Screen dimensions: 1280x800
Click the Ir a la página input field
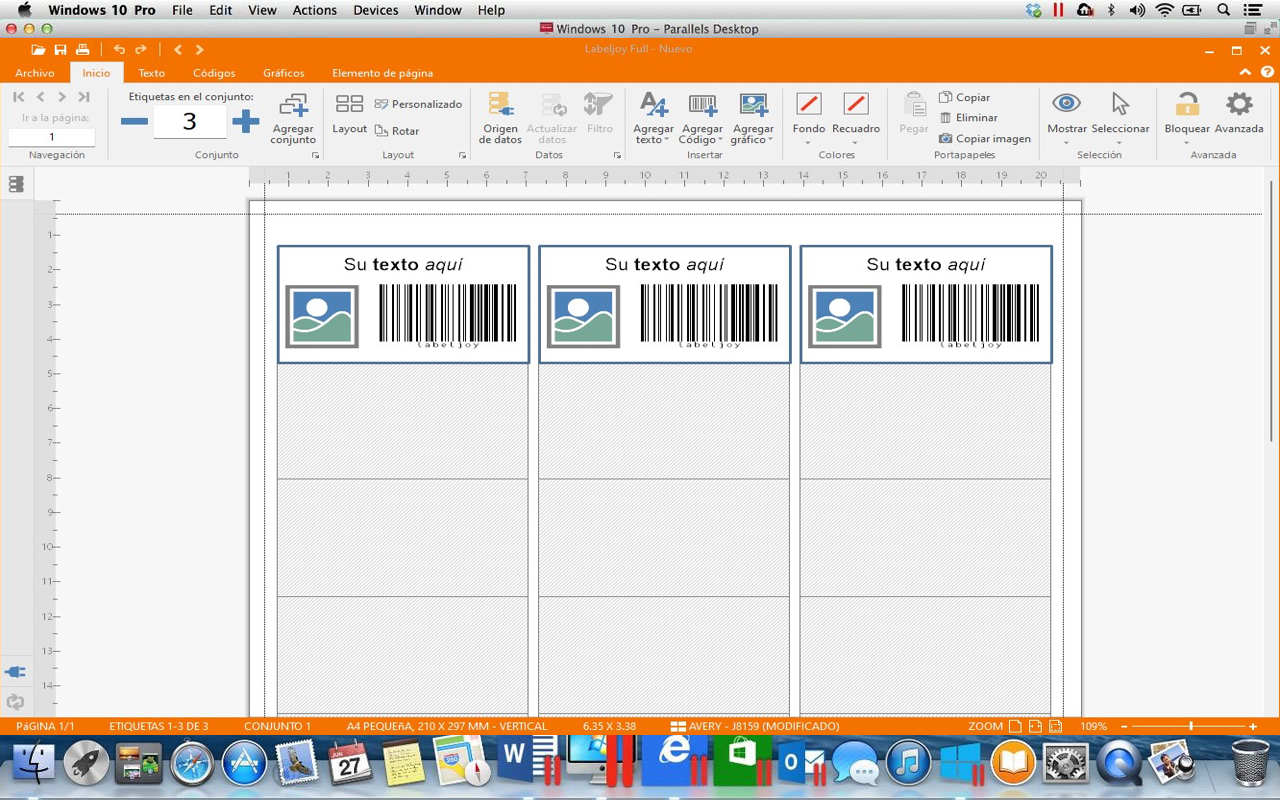52,137
